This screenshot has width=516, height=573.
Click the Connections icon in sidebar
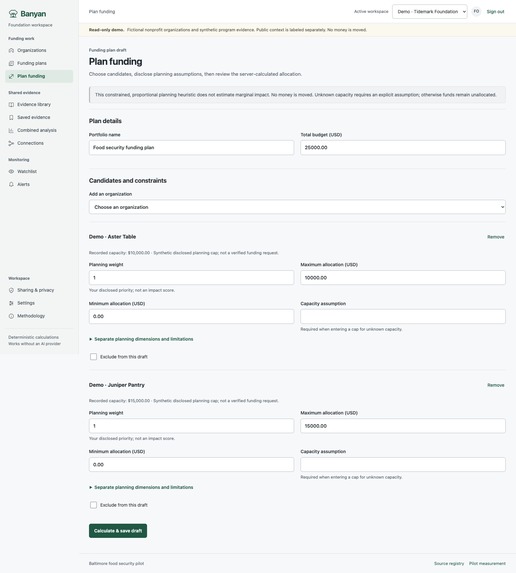click(x=11, y=143)
